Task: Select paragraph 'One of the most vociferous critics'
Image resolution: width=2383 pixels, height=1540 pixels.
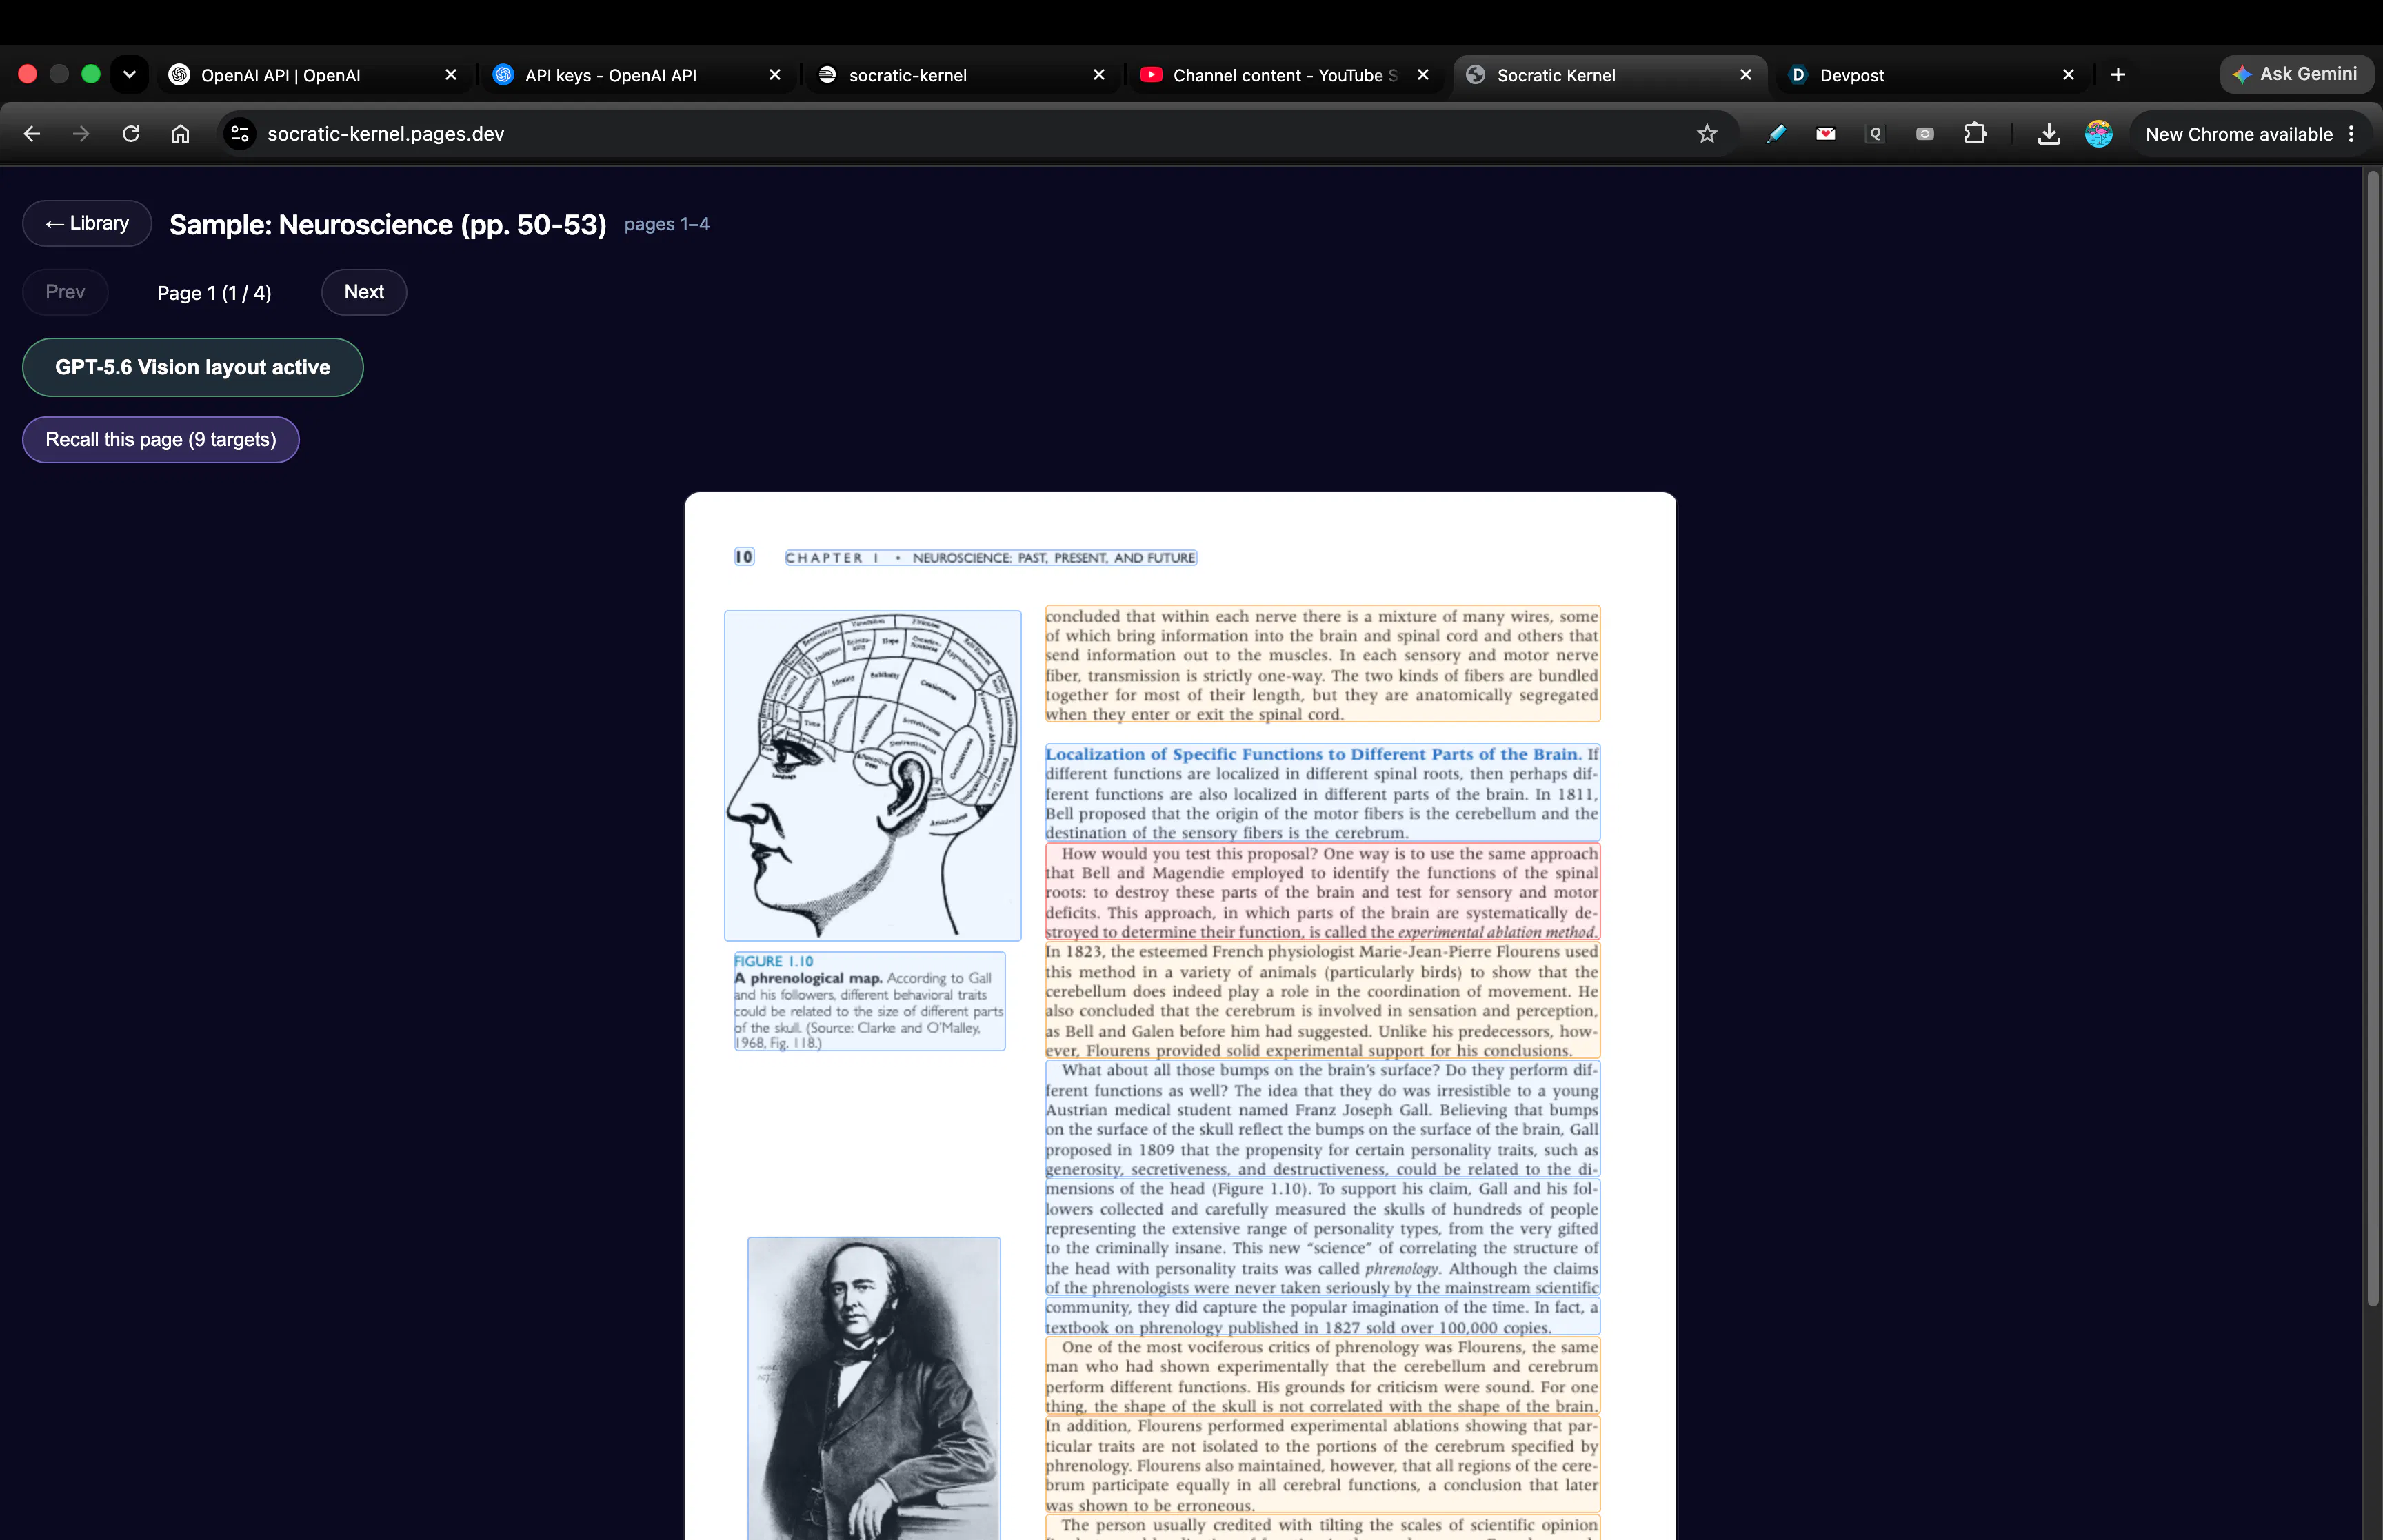Action: point(1322,1376)
